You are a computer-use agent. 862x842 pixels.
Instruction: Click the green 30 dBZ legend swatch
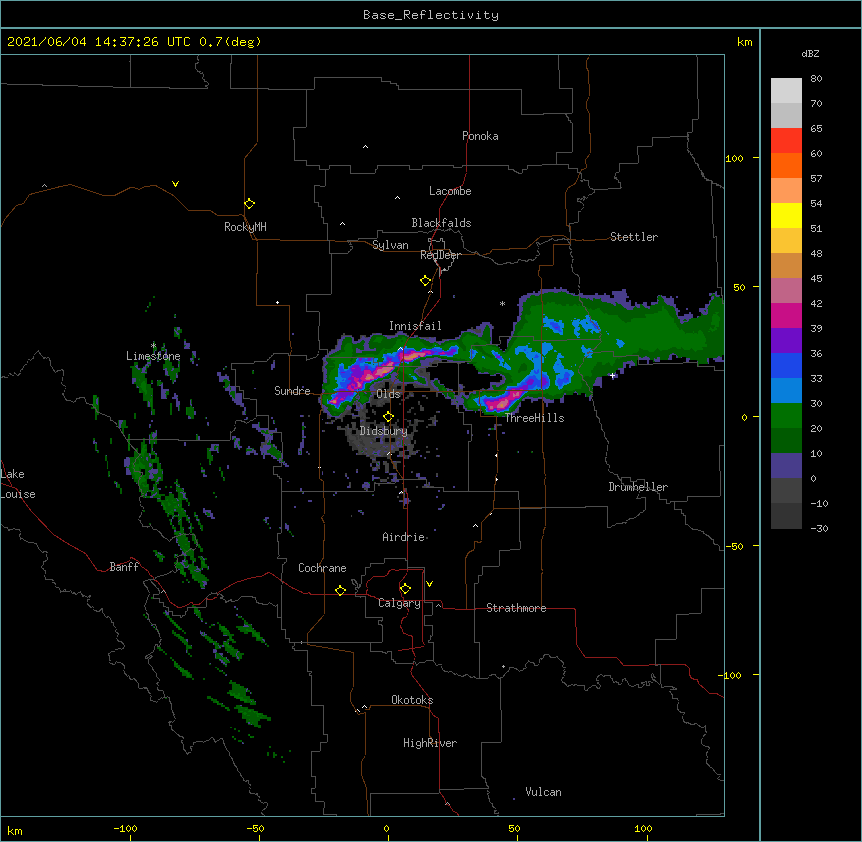coord(786,416)
